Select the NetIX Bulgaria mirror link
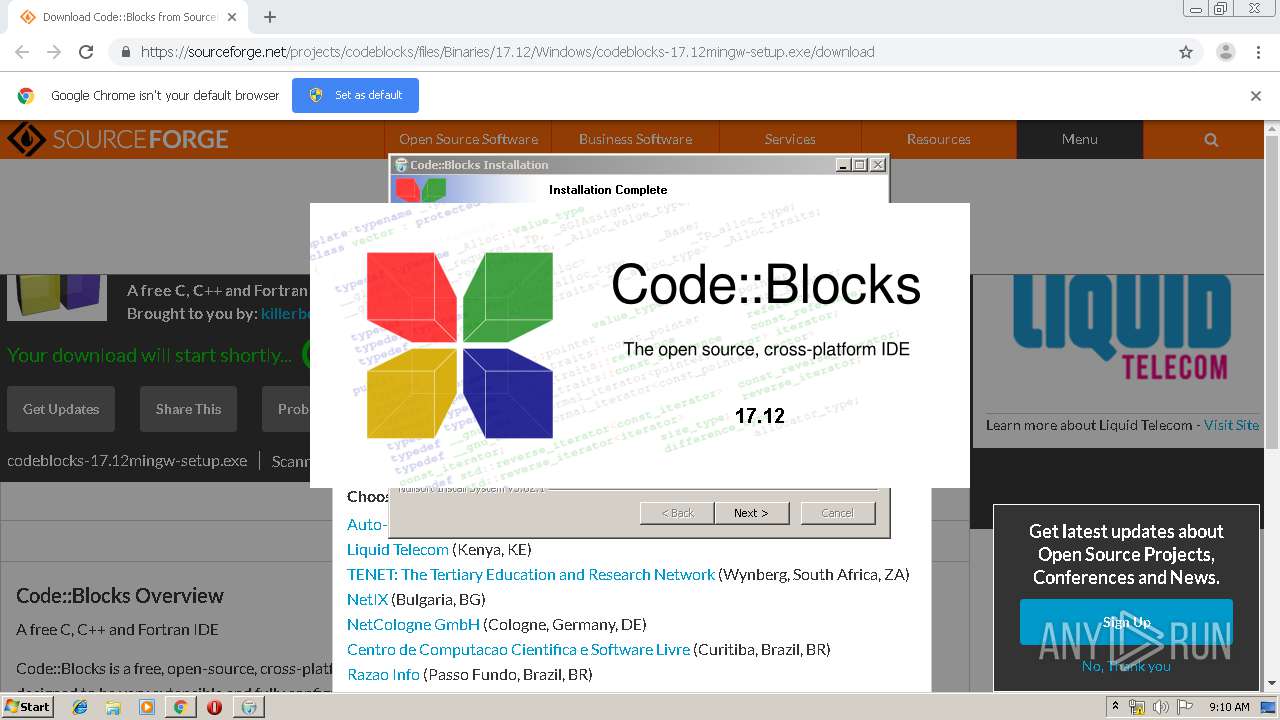Viewport: 1280px width, 720px height. [367, 599]
